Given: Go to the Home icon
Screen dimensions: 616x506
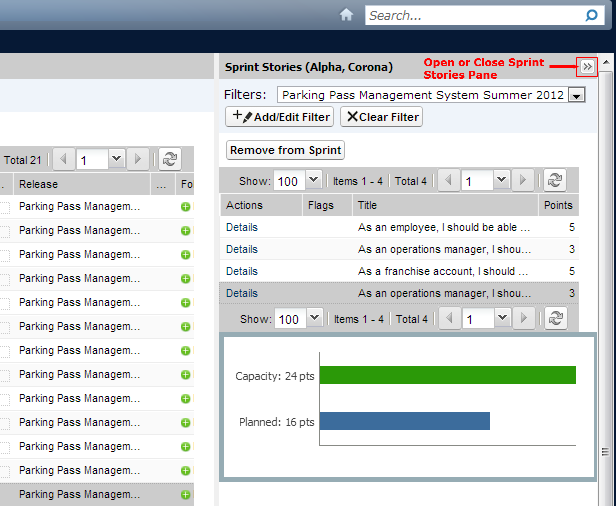Looking at the screenshot, I should coord(346,15).
